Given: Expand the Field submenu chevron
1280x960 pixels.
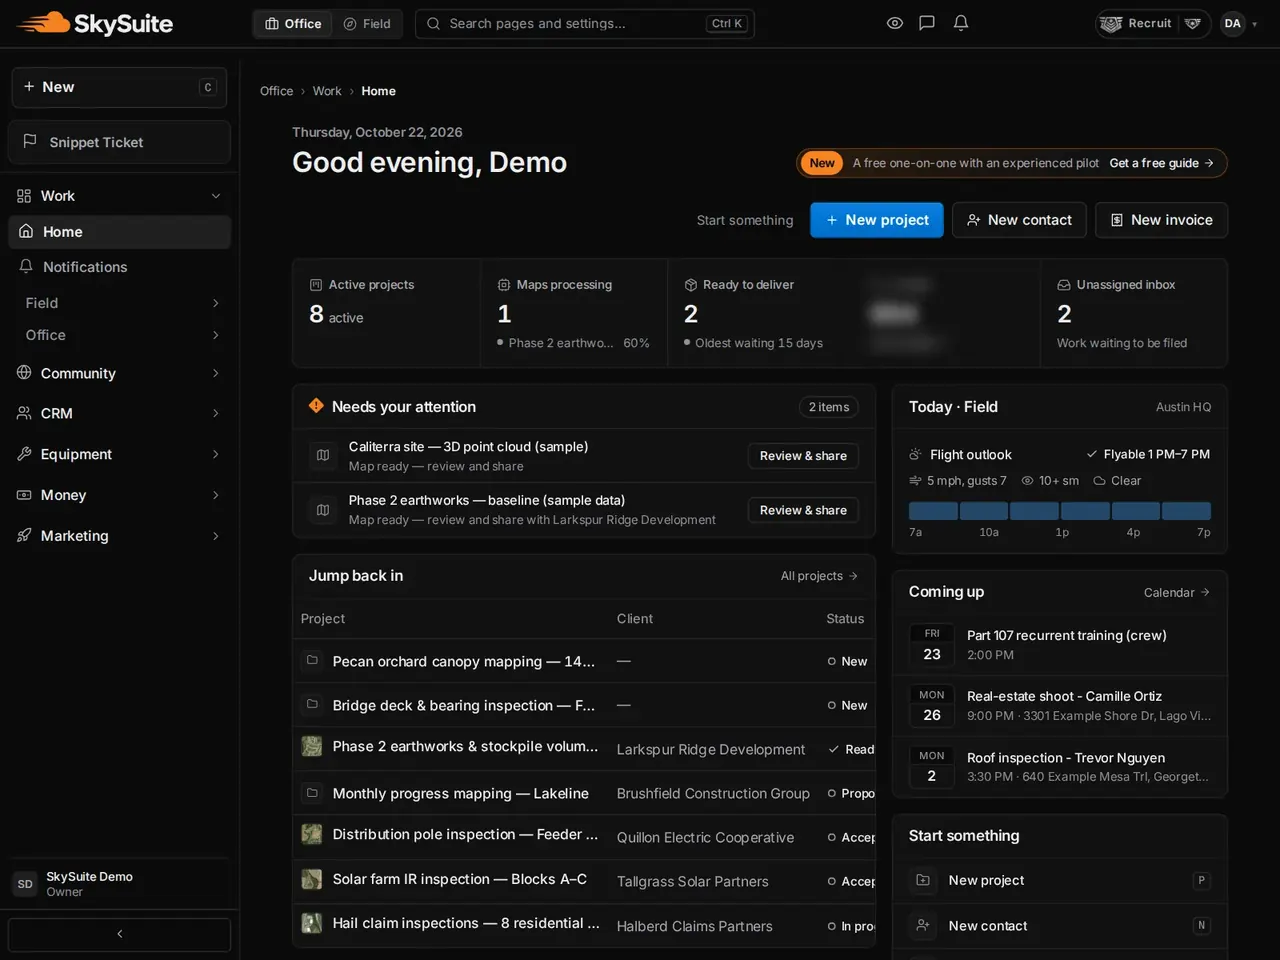Looking at the screenshot, I should pyautogui.click(x=216, y=303).
